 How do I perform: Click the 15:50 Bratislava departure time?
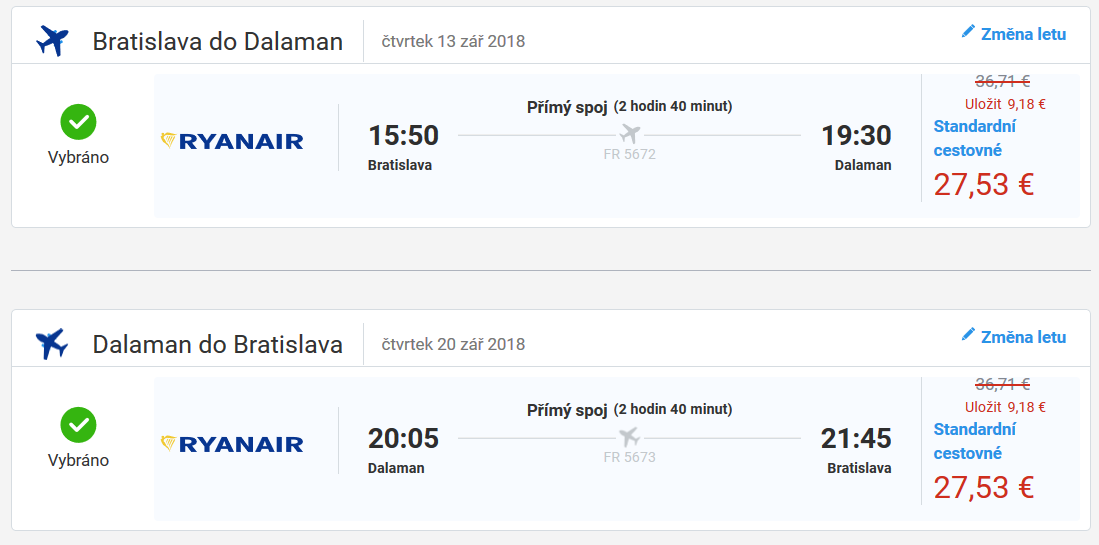(403, 135)
